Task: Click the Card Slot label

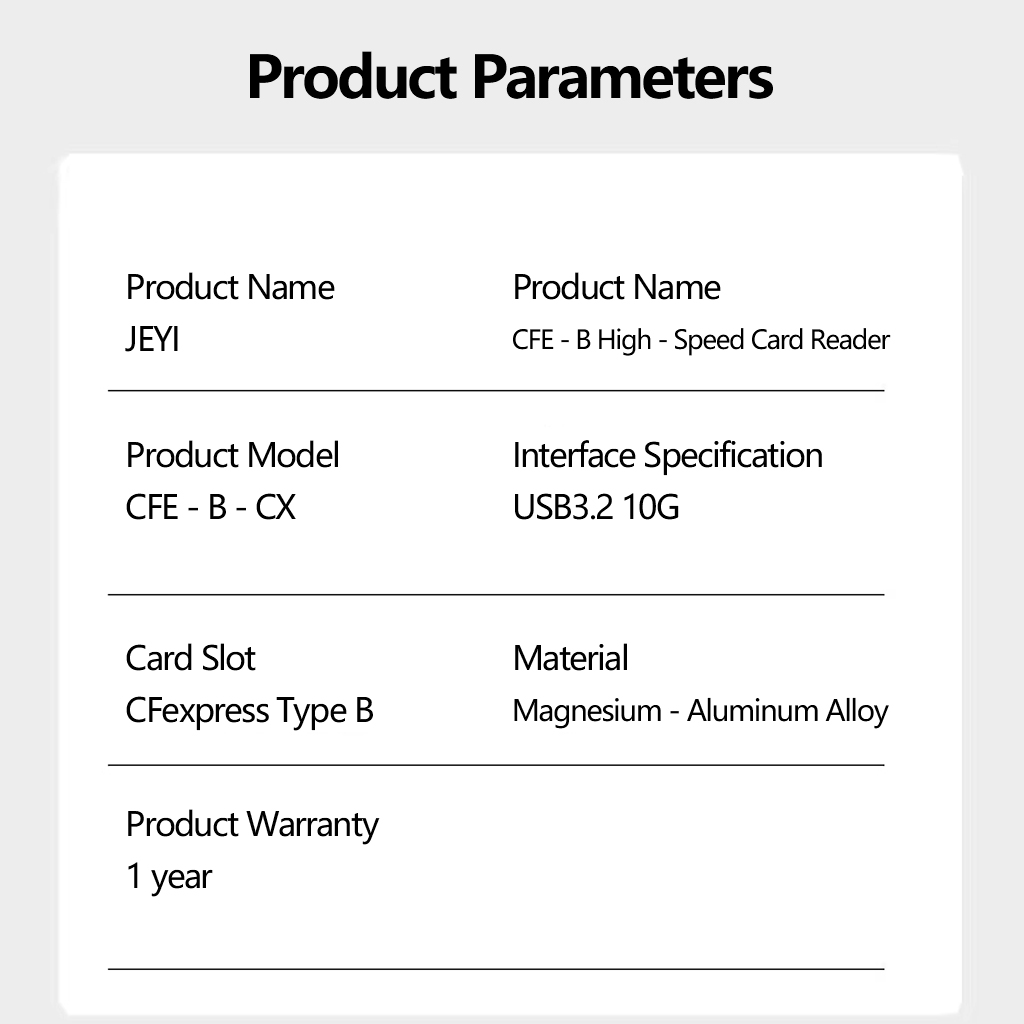Action: (x=190, y=659)
